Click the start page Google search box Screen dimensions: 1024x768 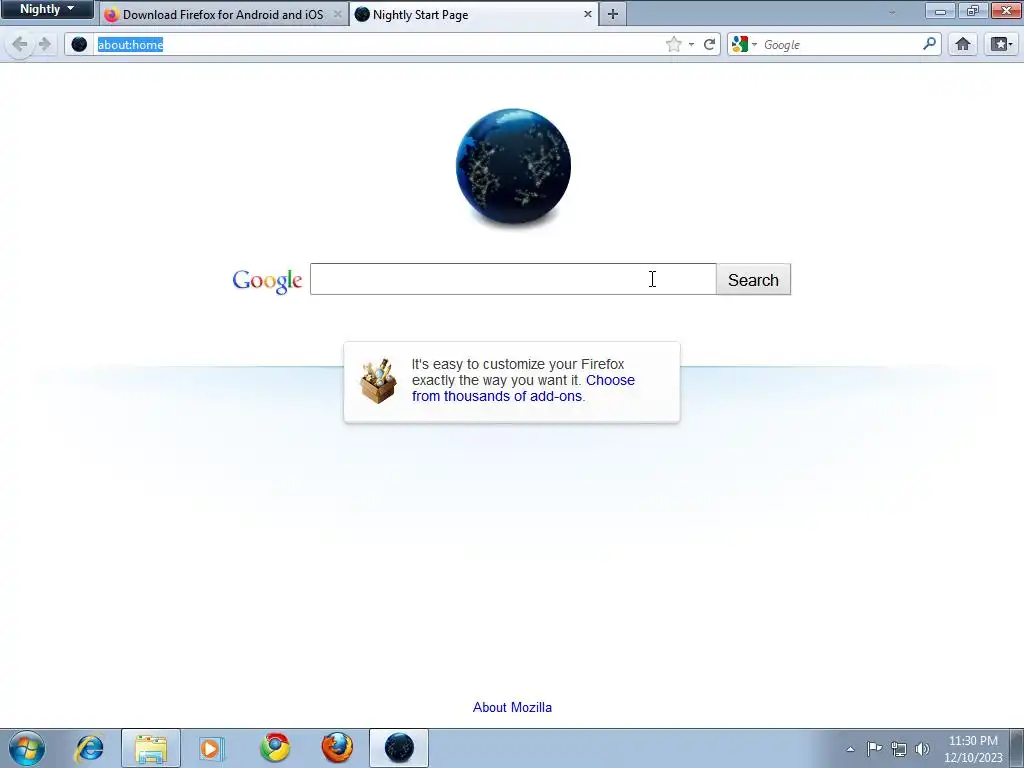(513, 279)
